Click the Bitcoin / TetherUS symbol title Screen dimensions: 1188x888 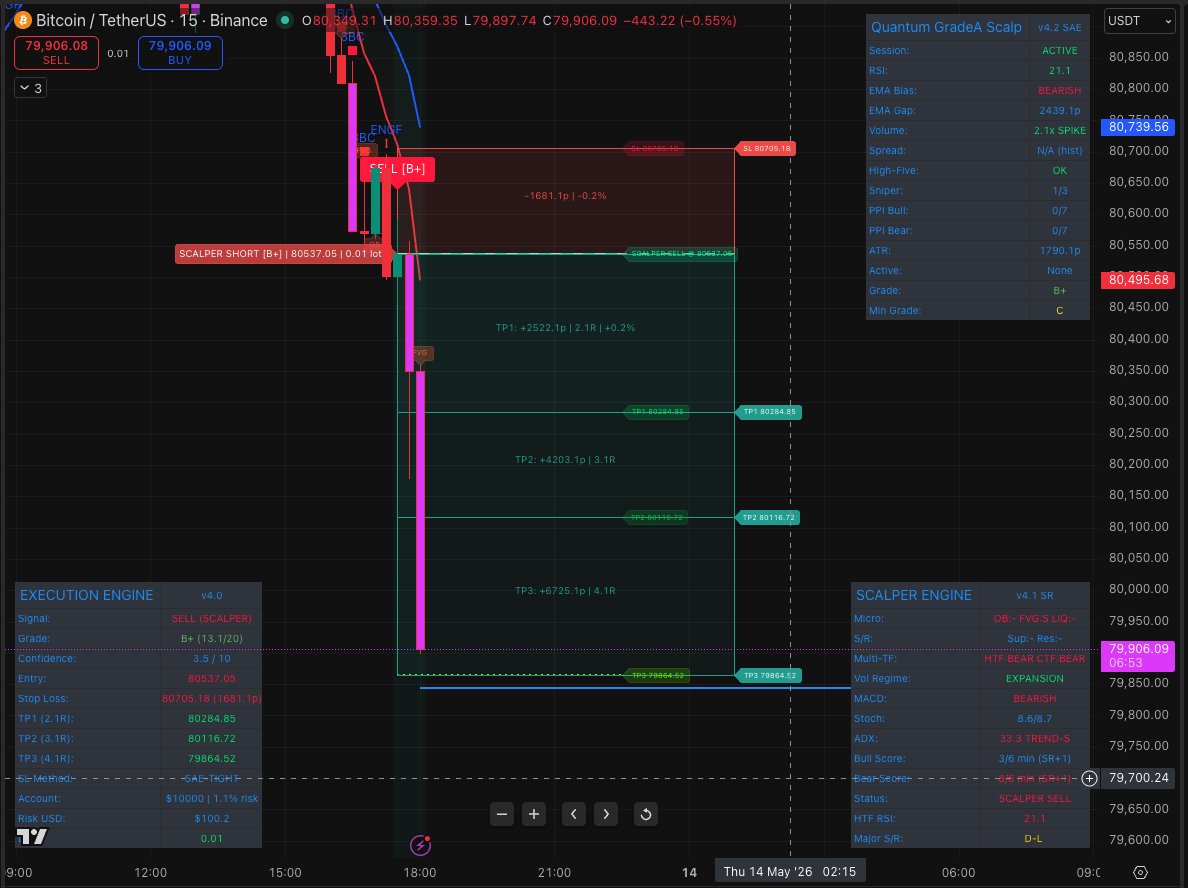[152, 20]
